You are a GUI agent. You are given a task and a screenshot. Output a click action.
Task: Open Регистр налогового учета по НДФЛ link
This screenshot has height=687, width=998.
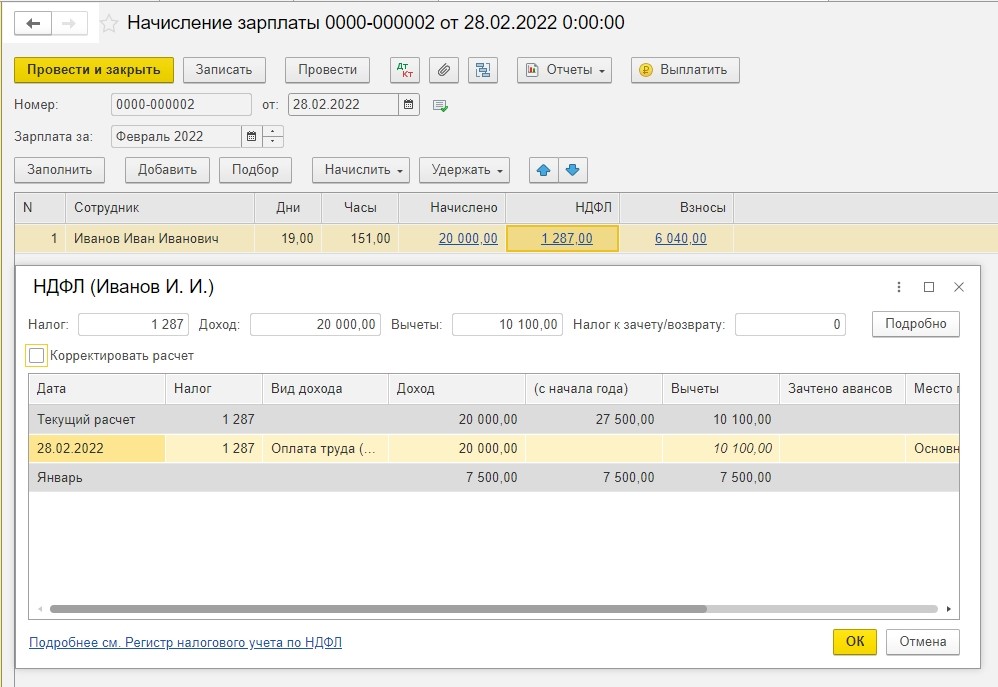[185, 642]
